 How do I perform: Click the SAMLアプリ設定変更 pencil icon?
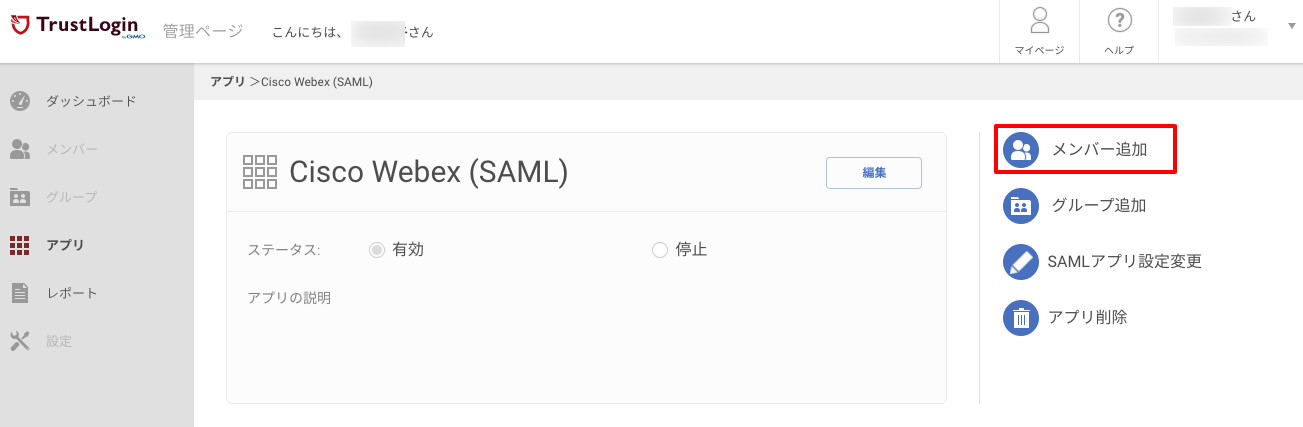(1021, 262)
